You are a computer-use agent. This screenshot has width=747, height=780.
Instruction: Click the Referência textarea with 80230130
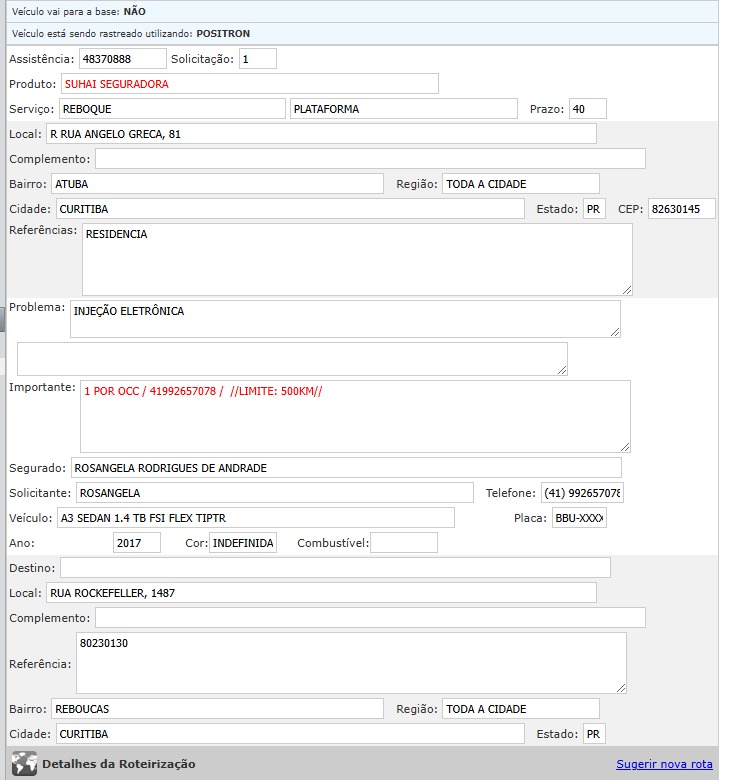pos(351,663)
